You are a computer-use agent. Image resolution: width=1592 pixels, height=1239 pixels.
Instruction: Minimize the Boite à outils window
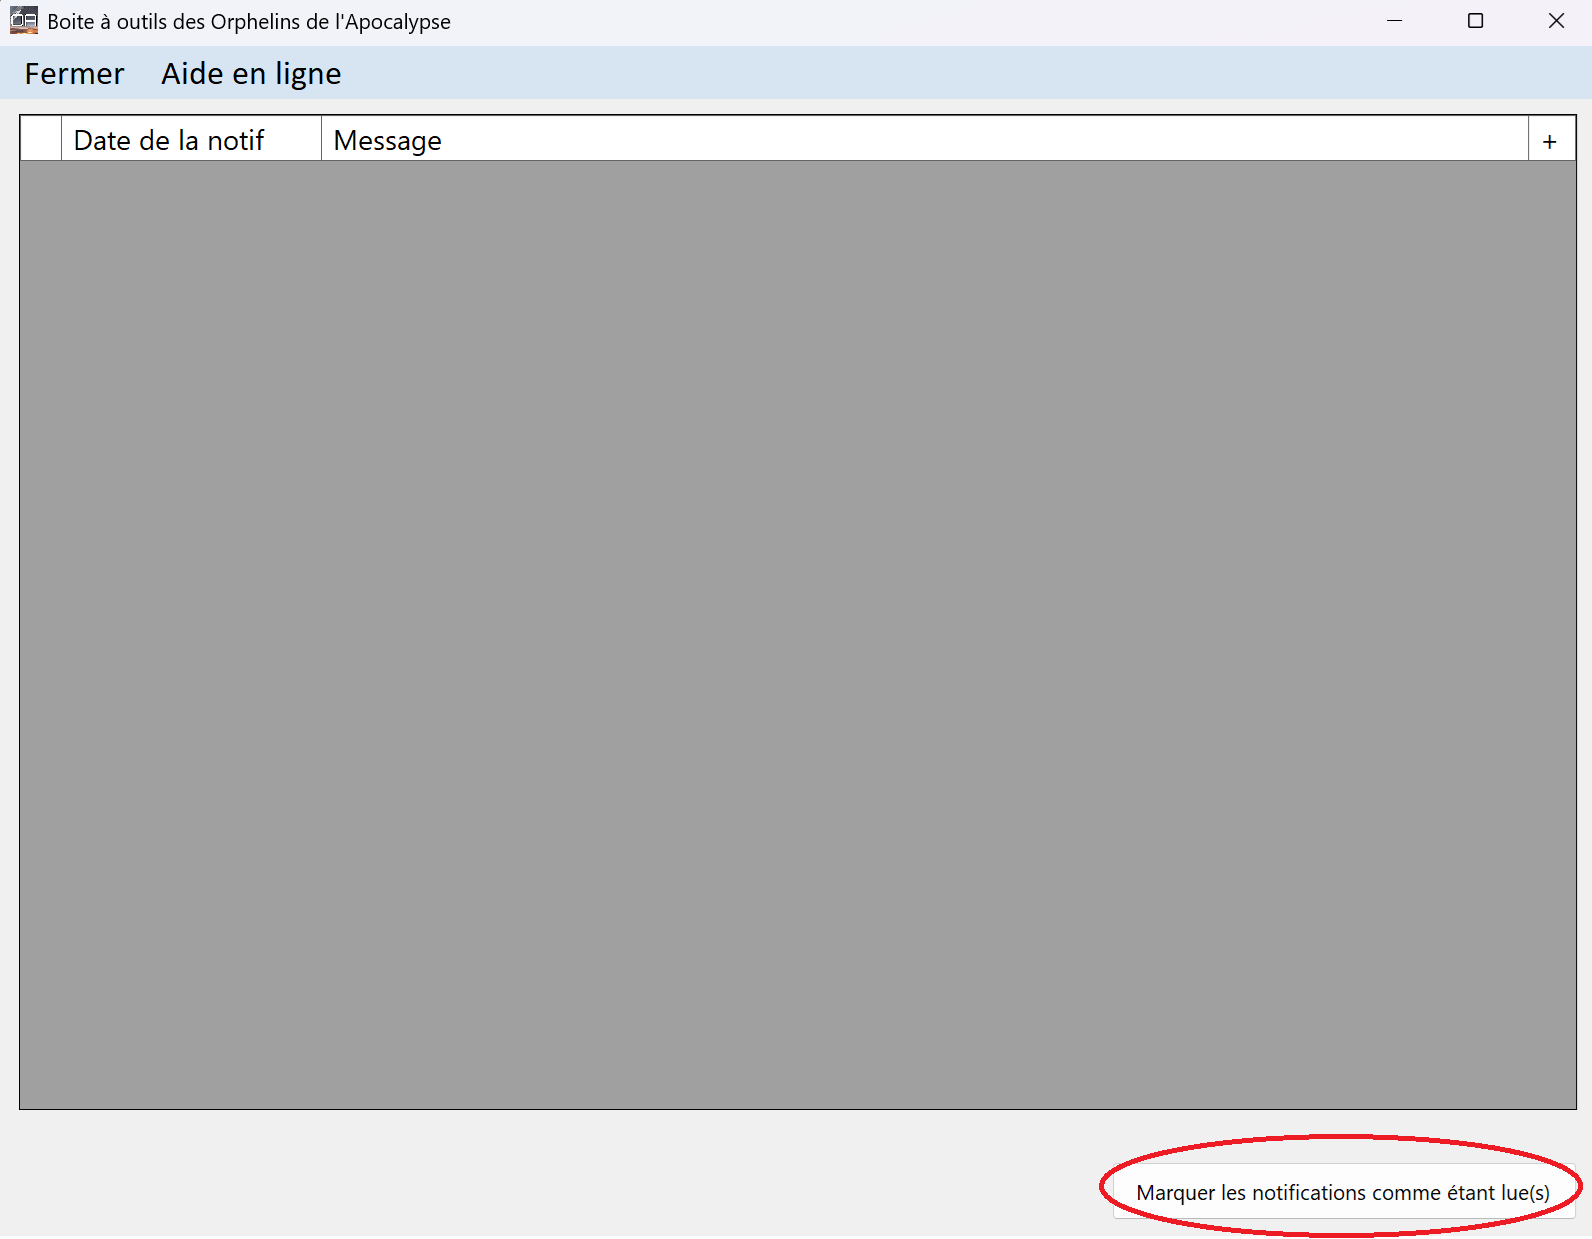[x=1394, y=21]
